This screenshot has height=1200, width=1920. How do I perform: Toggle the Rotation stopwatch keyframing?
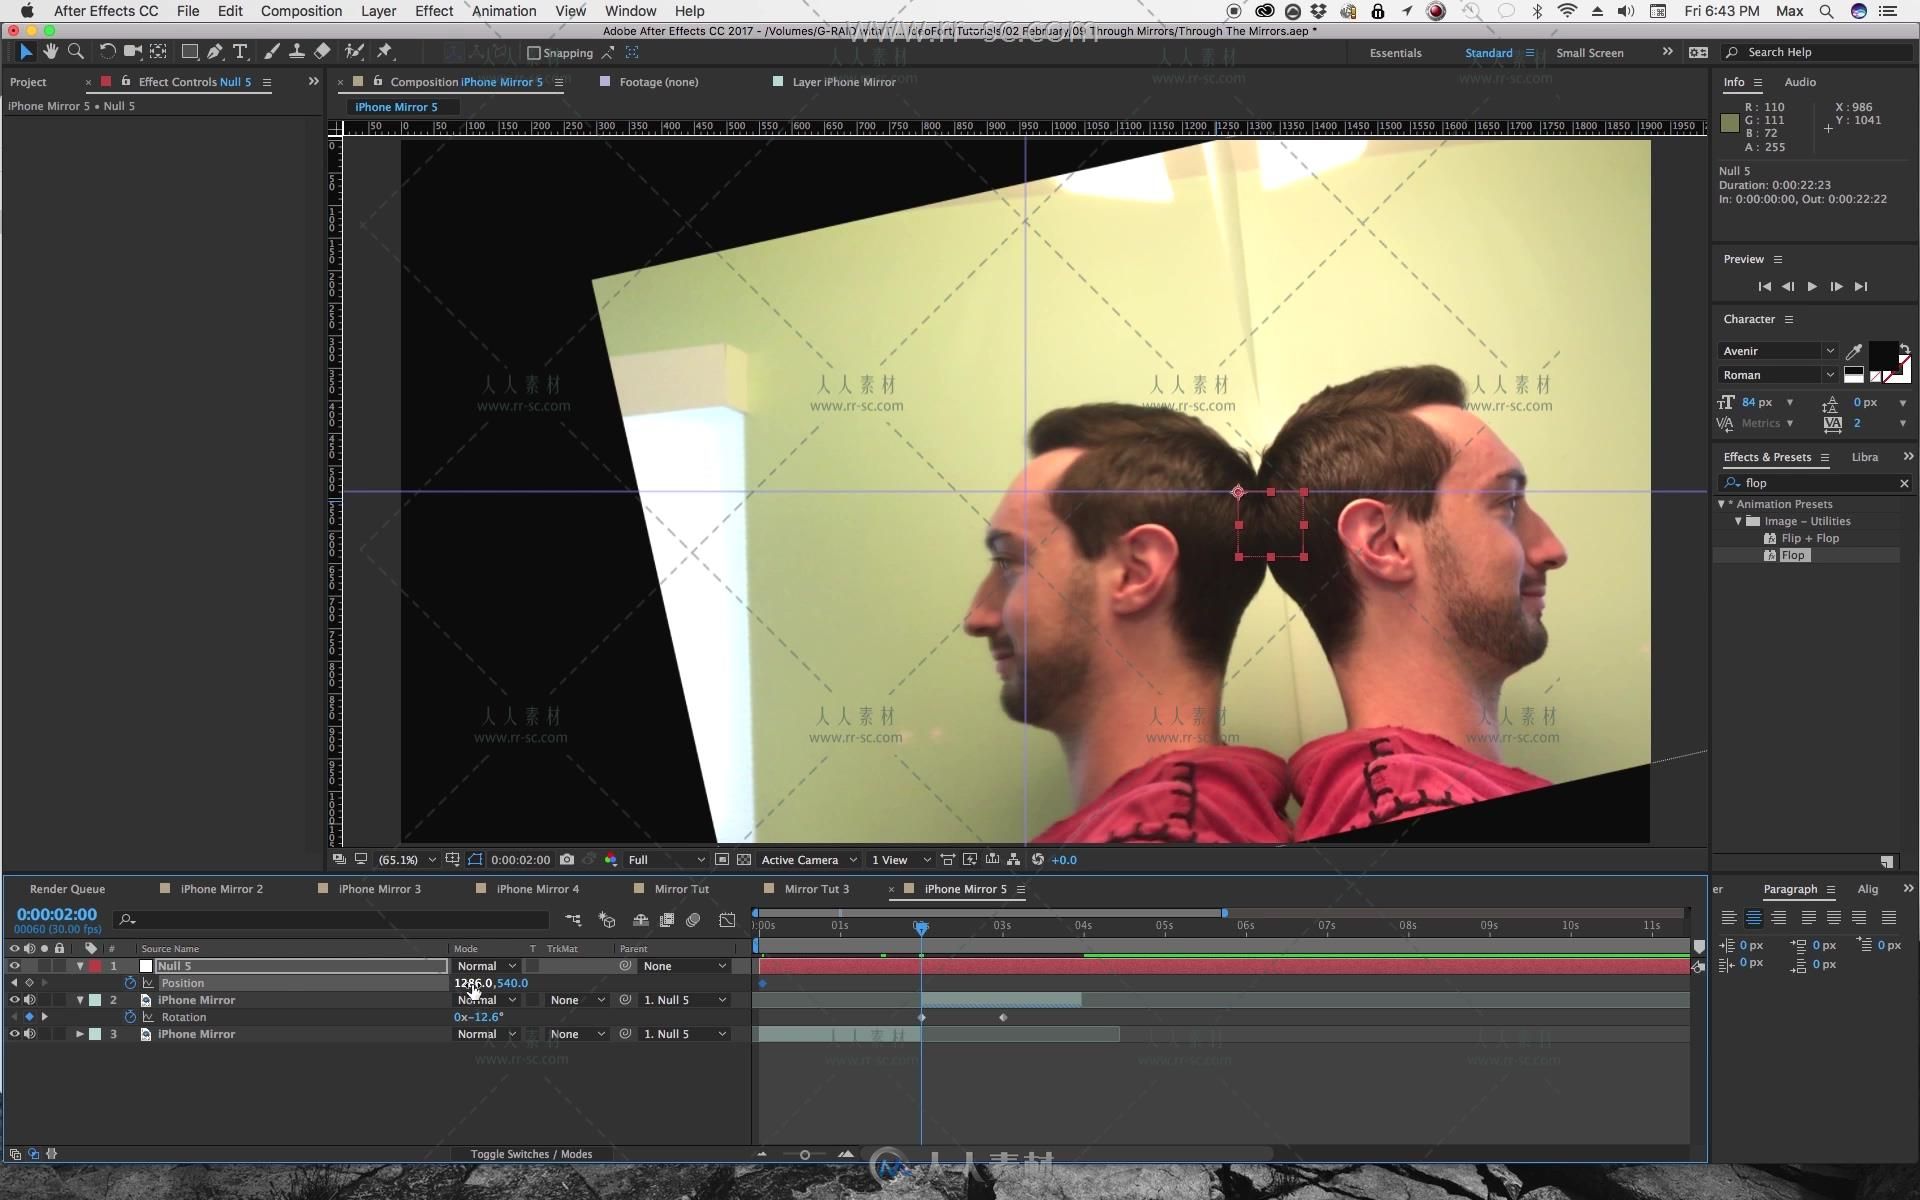point(130,1017)
